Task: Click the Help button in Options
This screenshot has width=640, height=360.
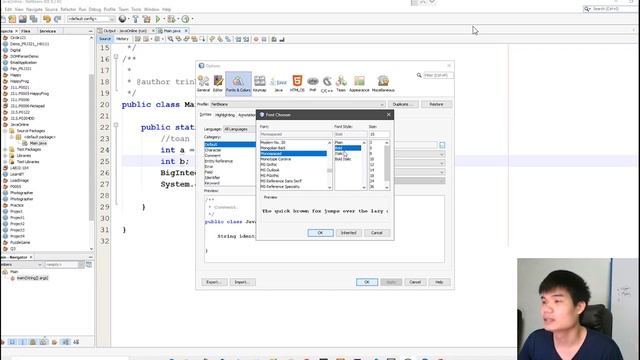Action: click(x=439, y=282)
